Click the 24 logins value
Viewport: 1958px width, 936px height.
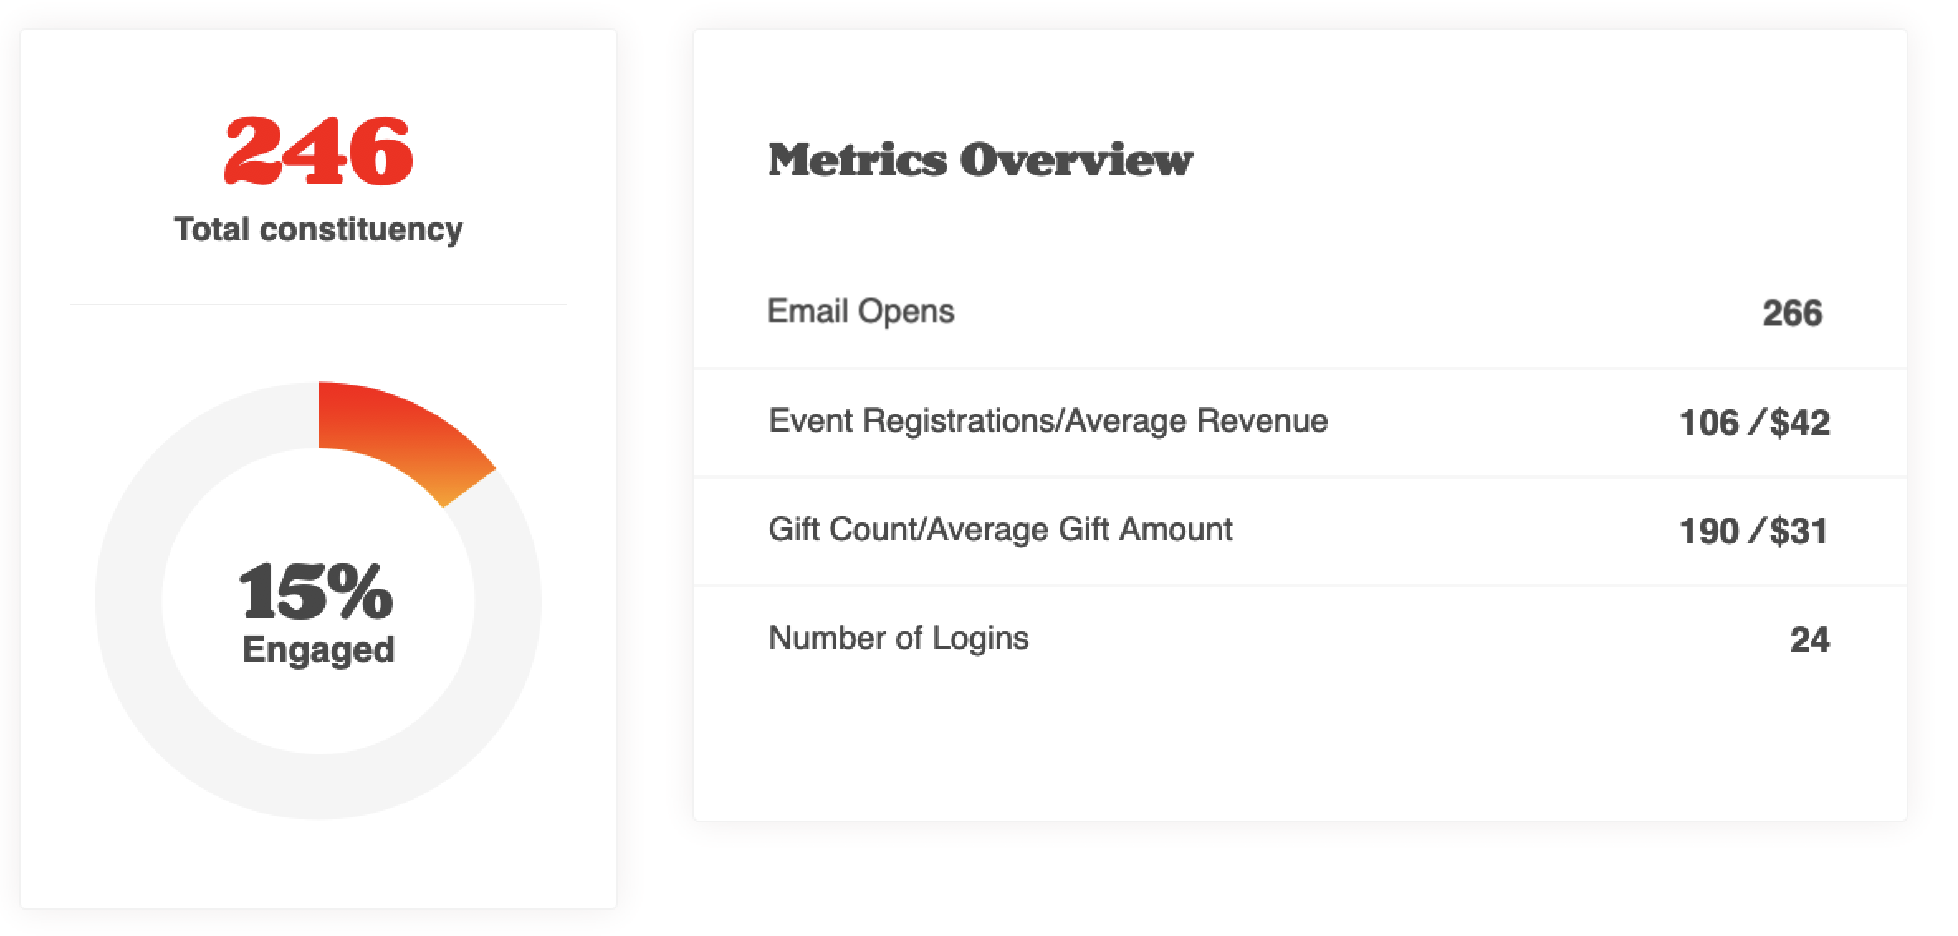pyautogui.click(x=1809, y=640)
